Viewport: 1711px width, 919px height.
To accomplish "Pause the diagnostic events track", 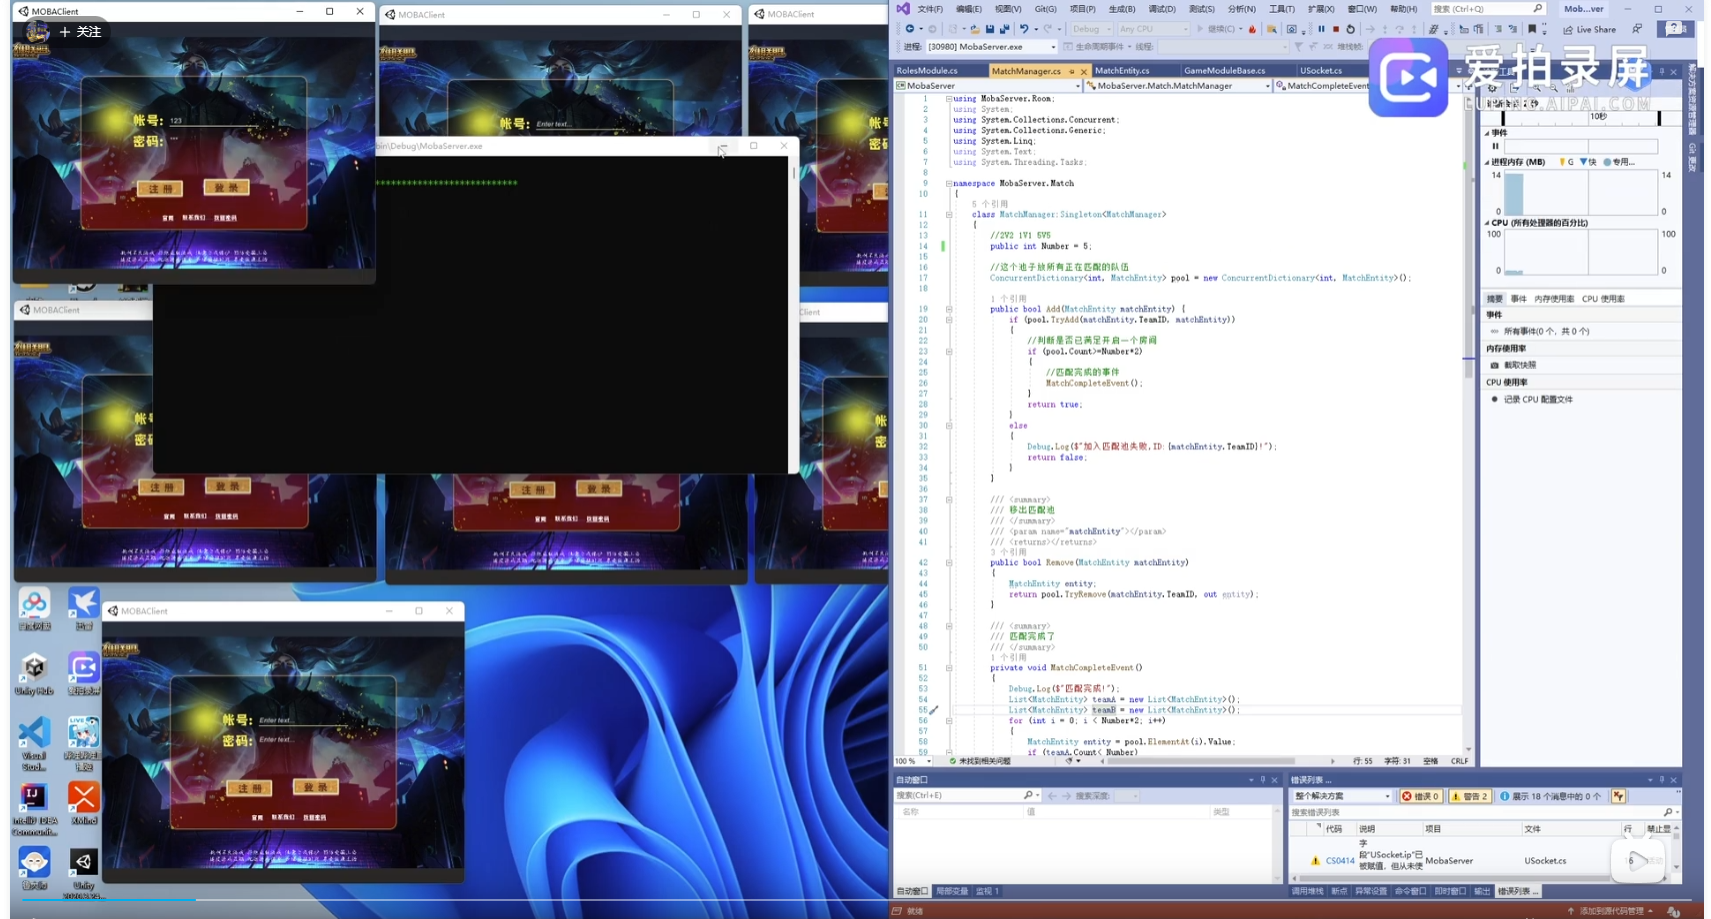I will [x=1496, y=146].
